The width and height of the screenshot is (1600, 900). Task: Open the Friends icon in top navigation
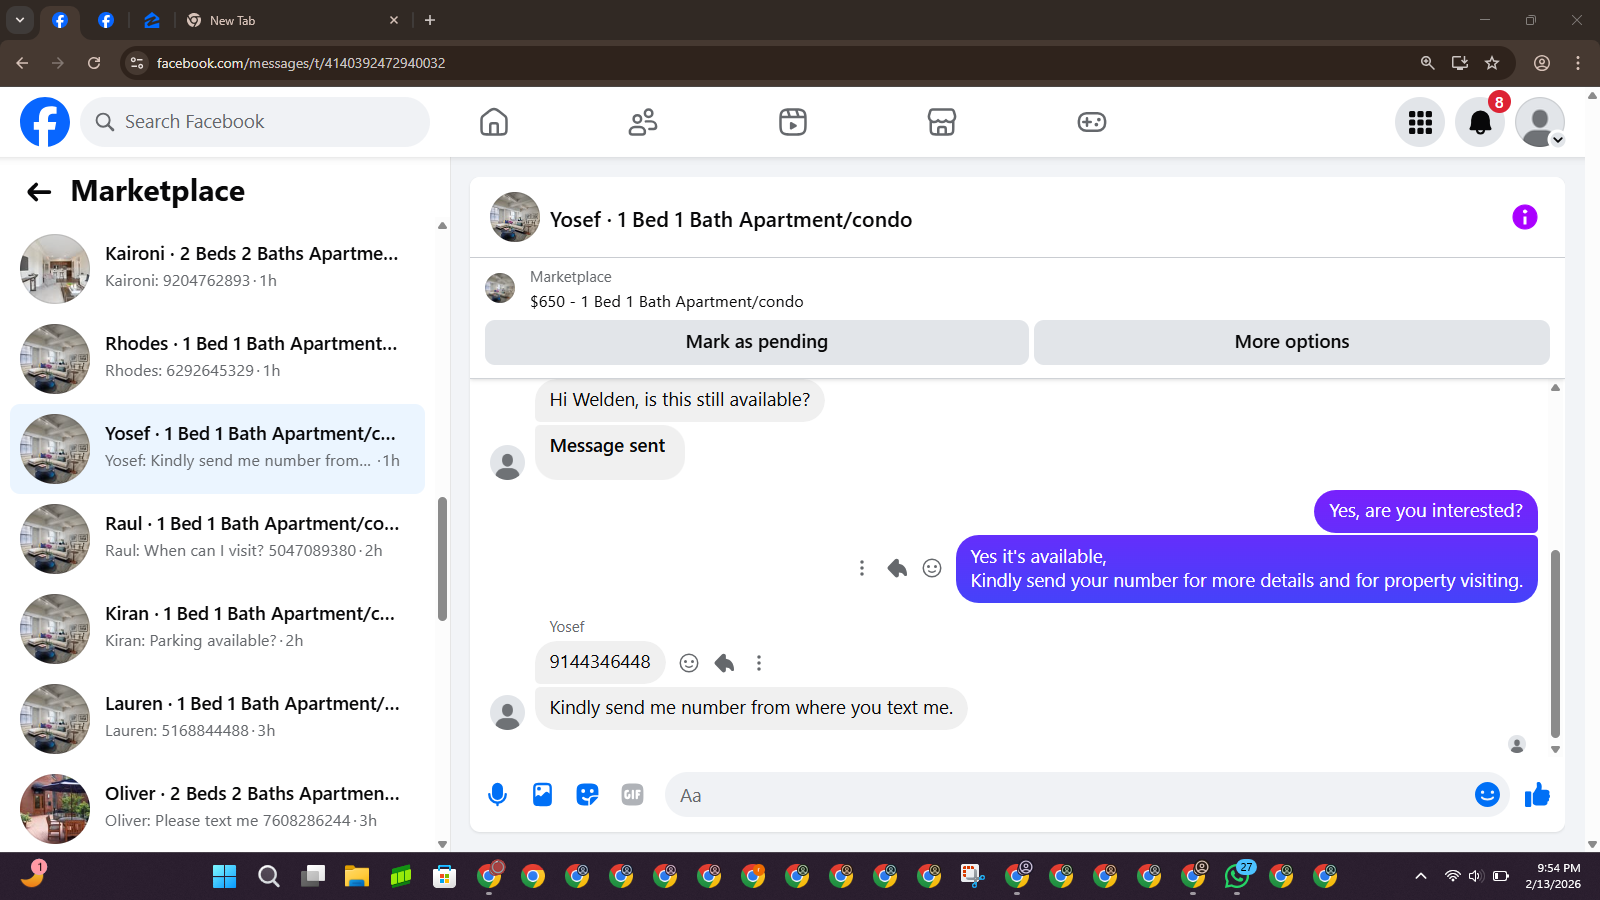tap(643, 122)
